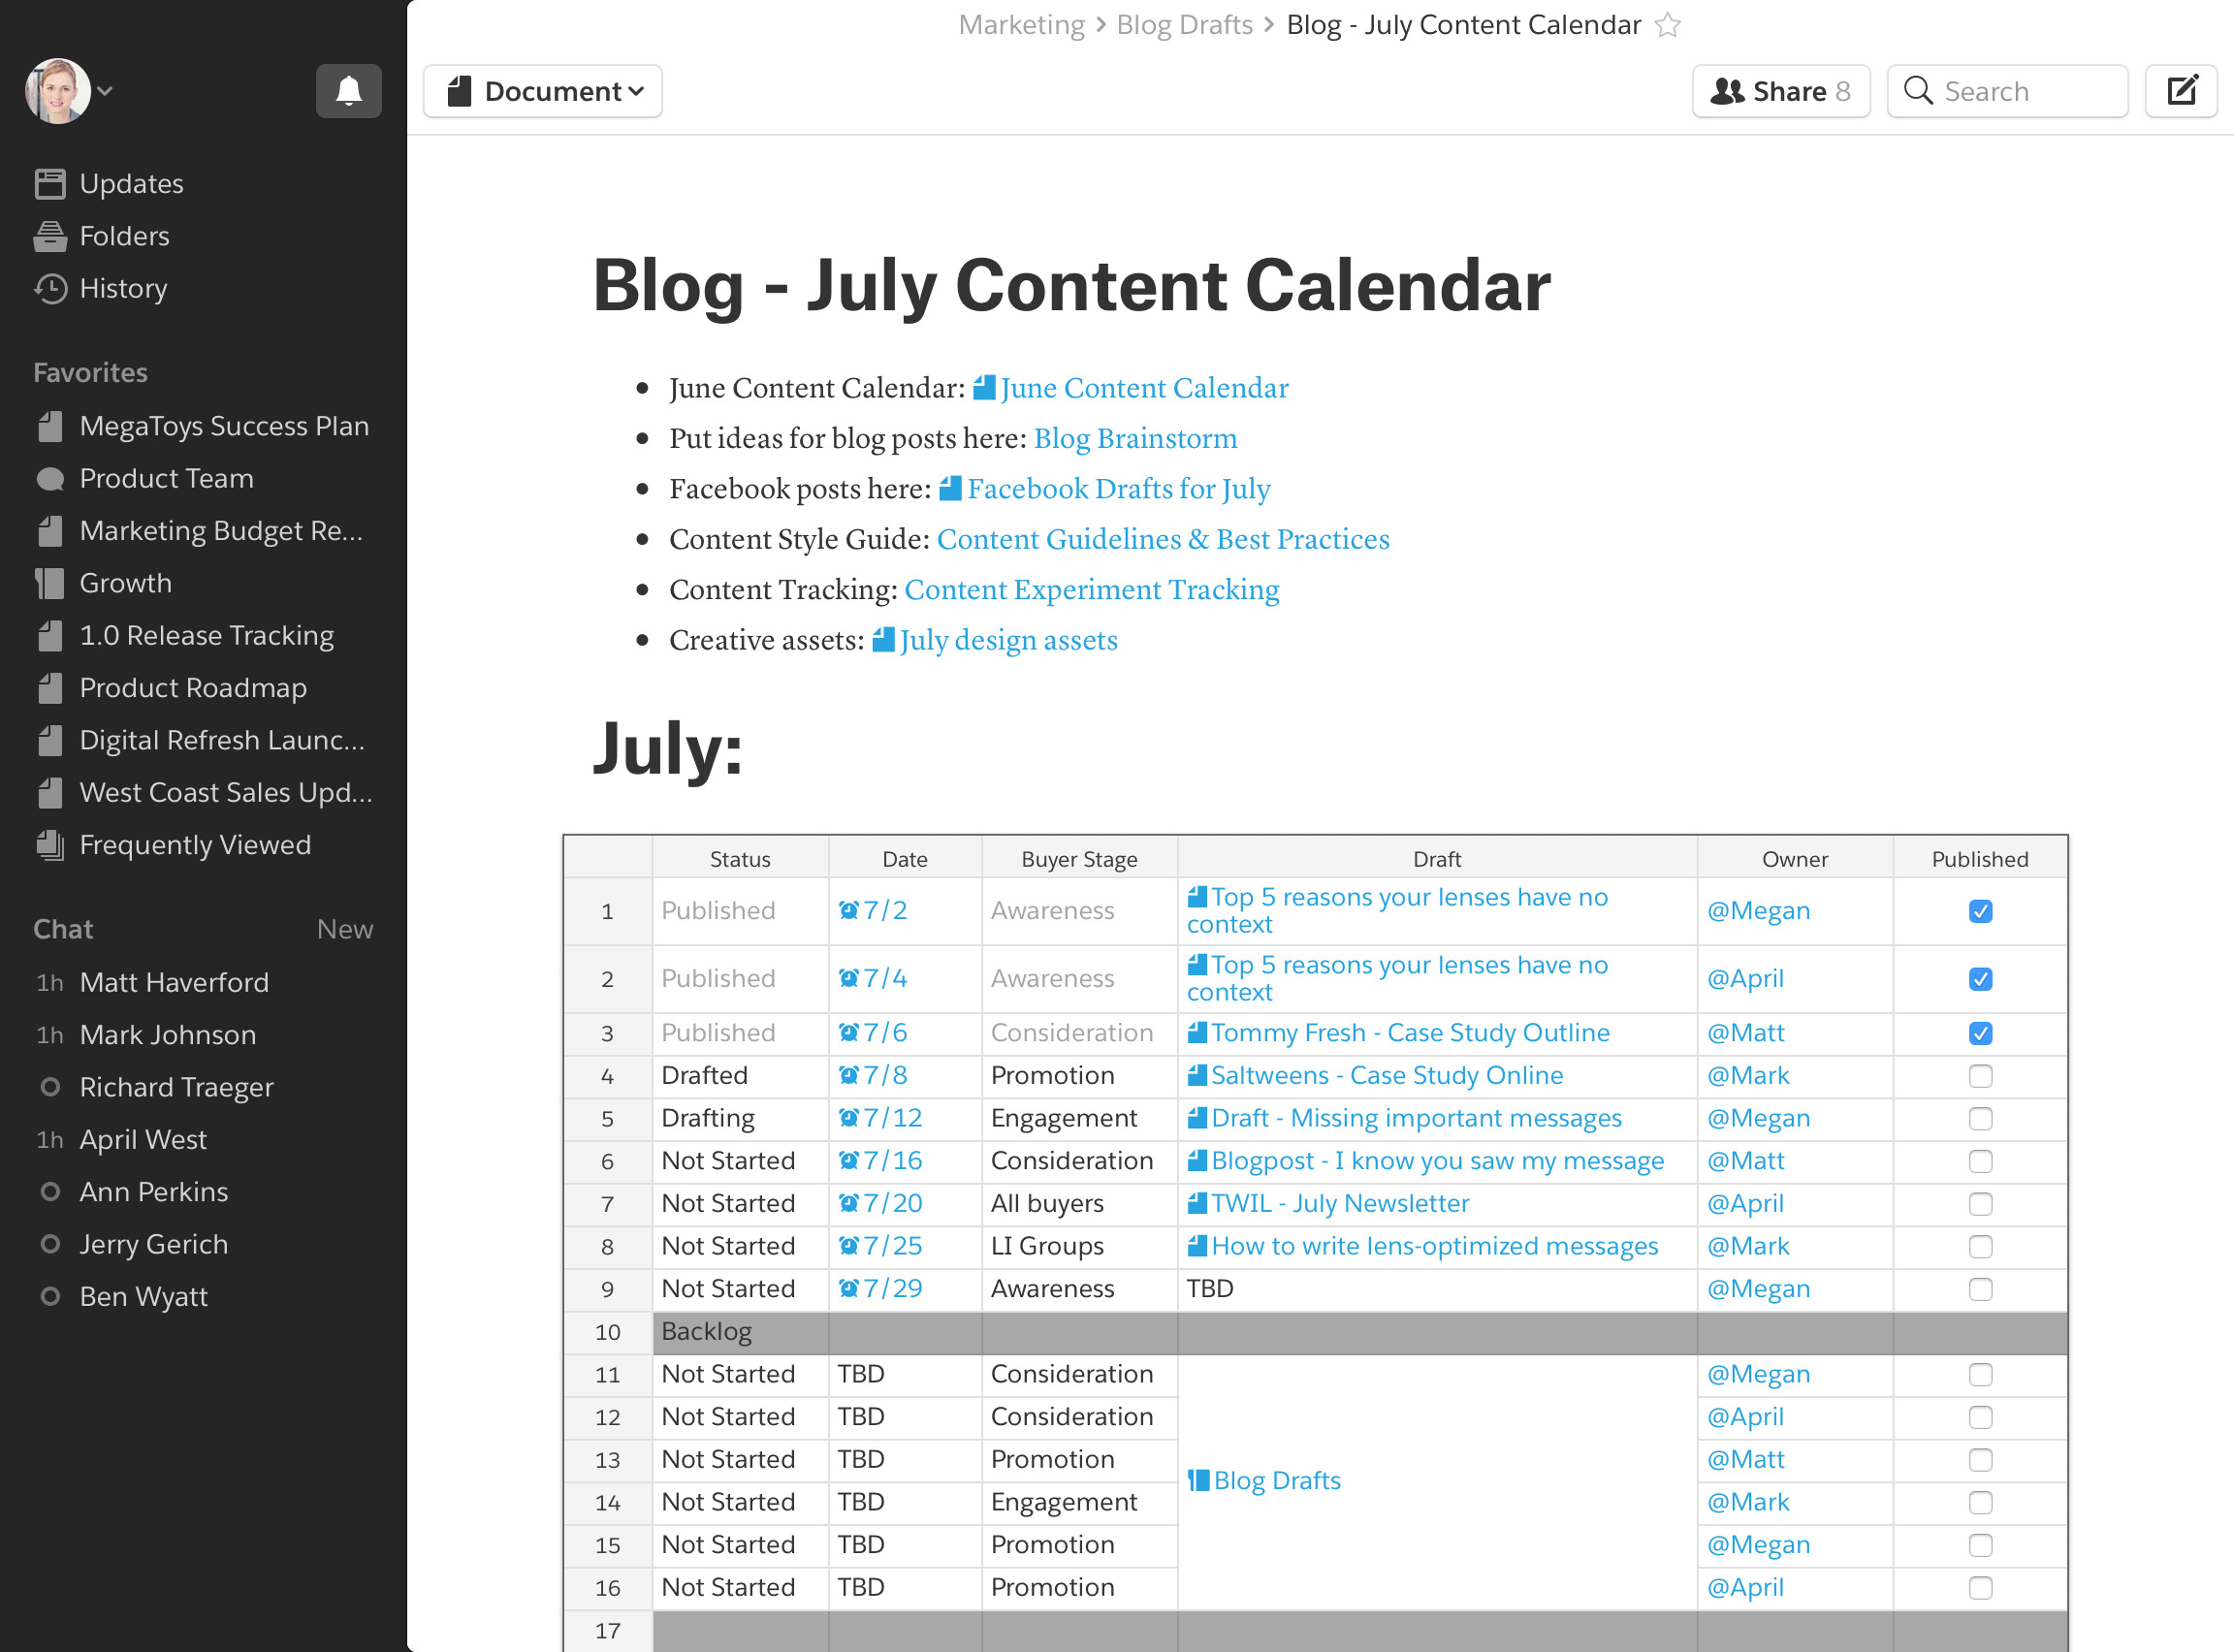Click the Search input field
The image size is (2234, 1652).
click(2020, 91)
